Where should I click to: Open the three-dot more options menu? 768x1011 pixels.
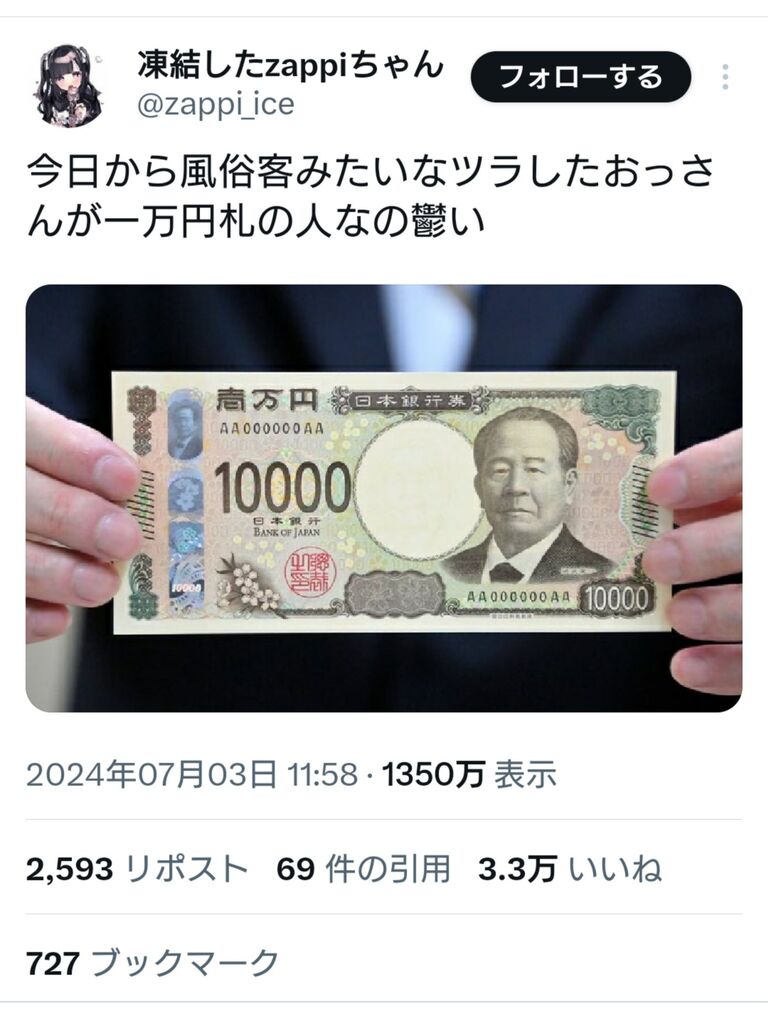click(x=726, y=77)
